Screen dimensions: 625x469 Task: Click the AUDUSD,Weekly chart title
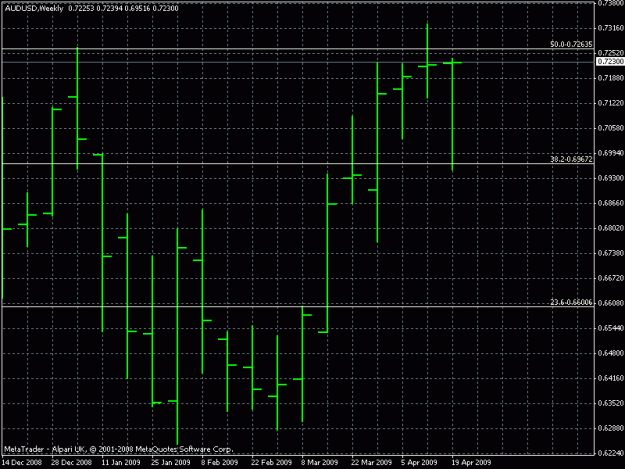point(34,8)
